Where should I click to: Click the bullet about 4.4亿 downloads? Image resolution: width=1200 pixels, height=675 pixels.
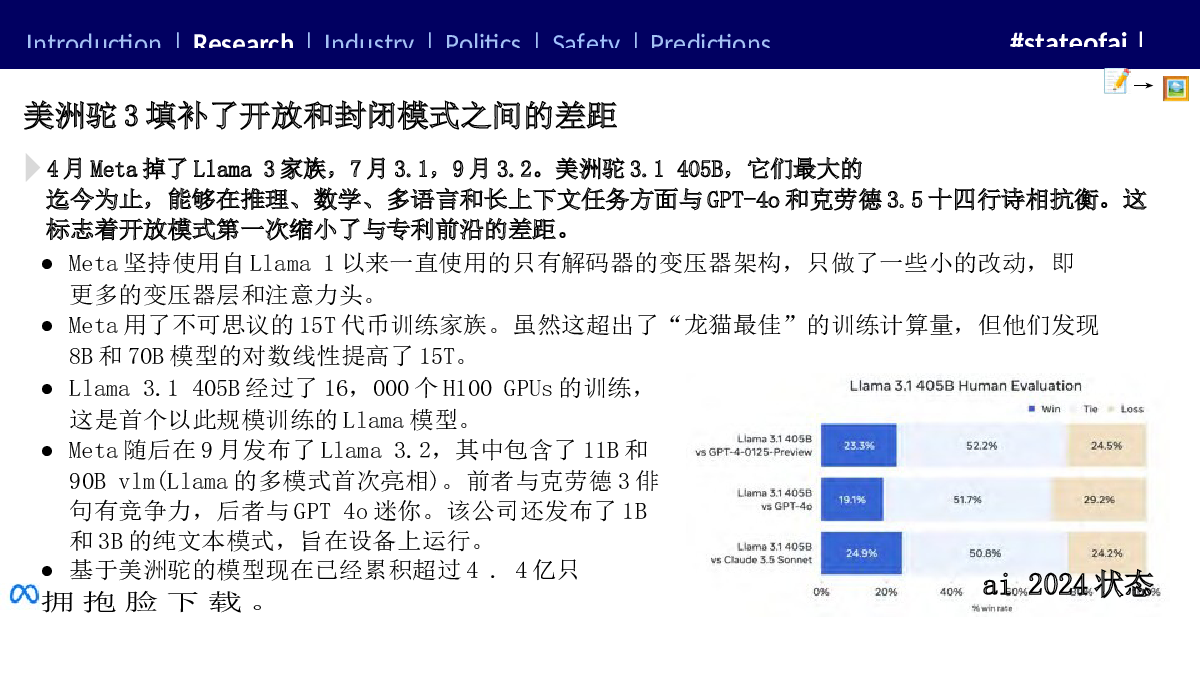point(323,571)
